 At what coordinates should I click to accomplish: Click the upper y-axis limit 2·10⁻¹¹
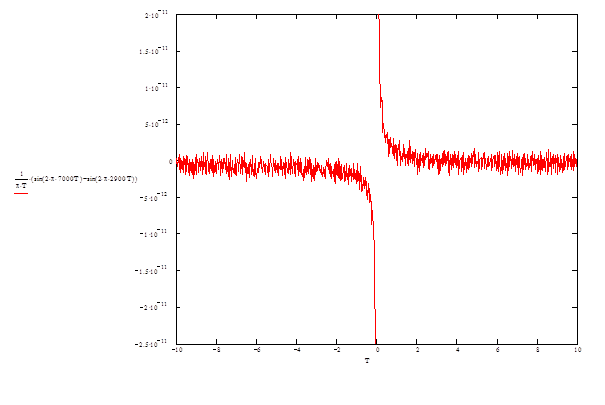[158, 16]
